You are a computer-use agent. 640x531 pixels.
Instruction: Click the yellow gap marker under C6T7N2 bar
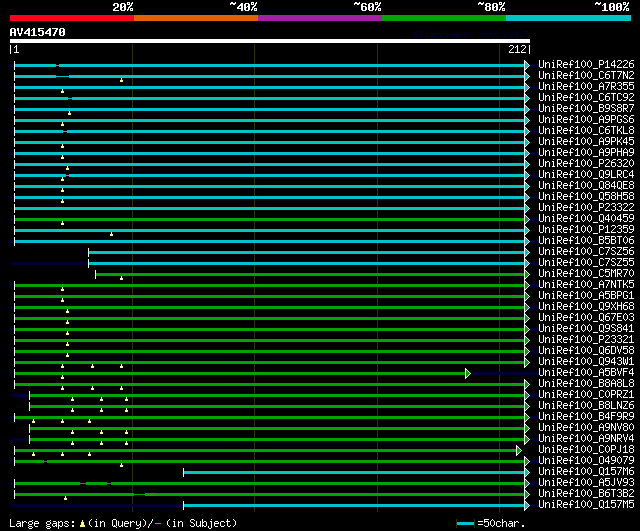click(121, 80)
